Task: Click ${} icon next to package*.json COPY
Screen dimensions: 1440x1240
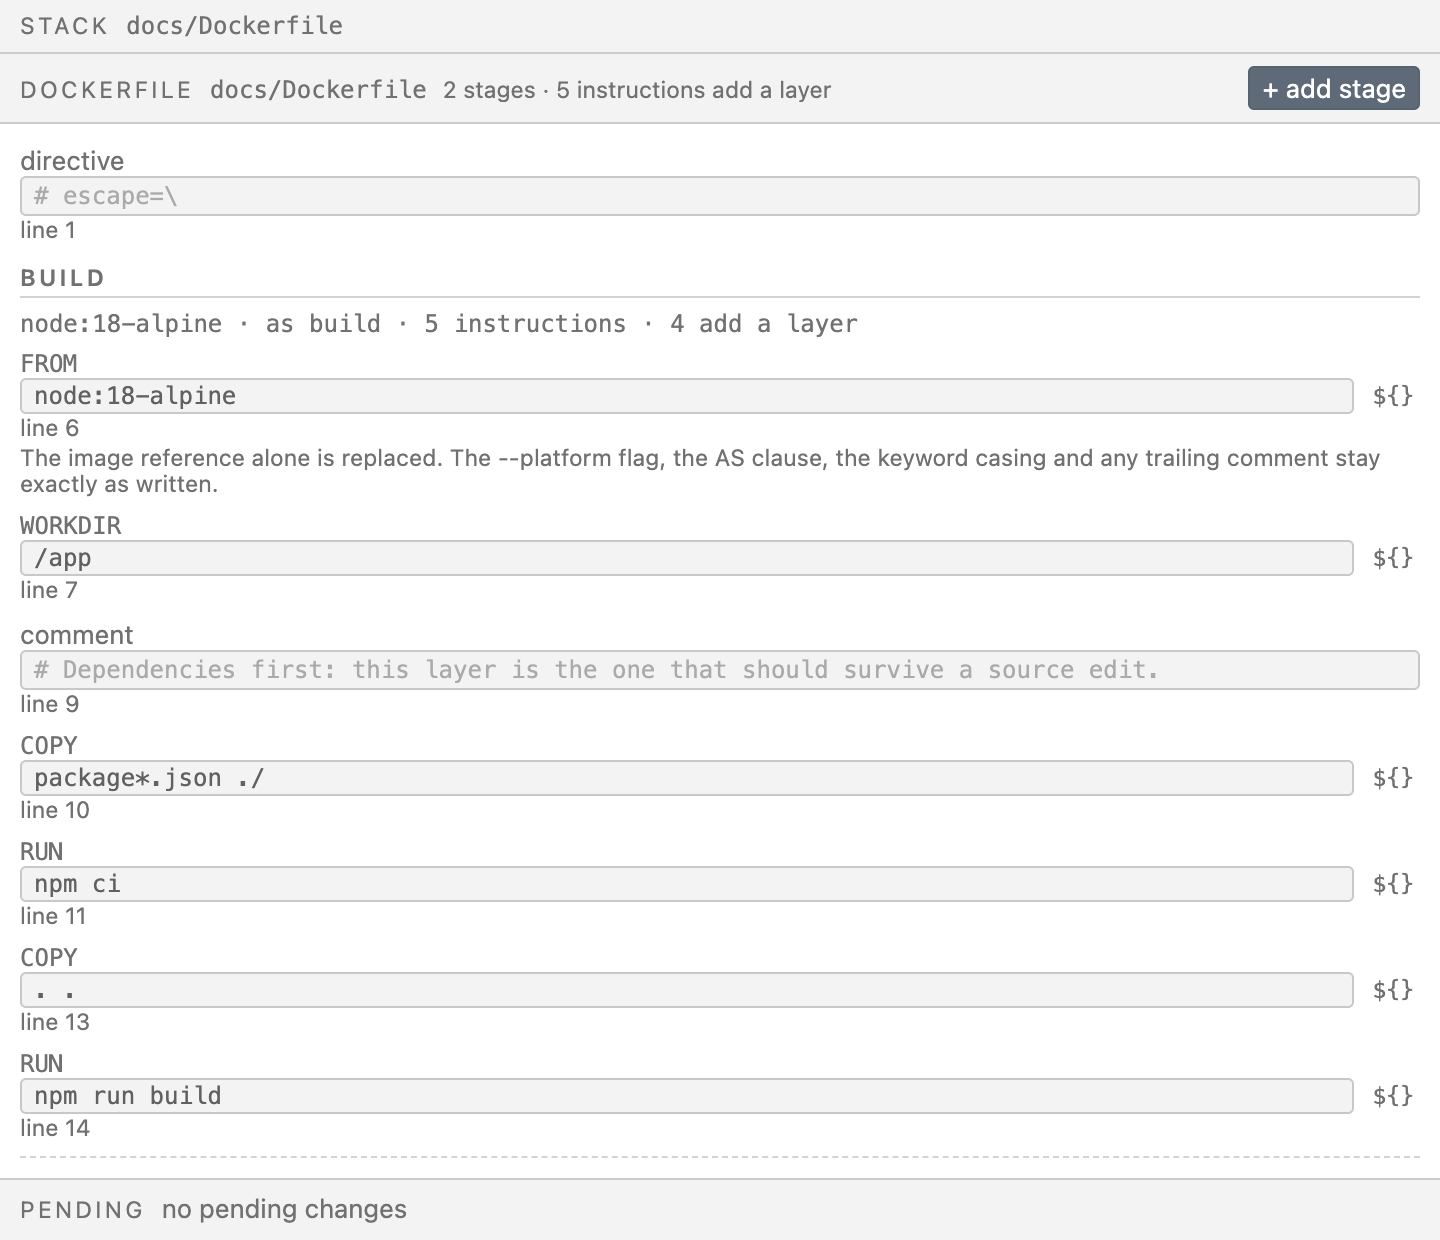Action: pos(1392,778)
